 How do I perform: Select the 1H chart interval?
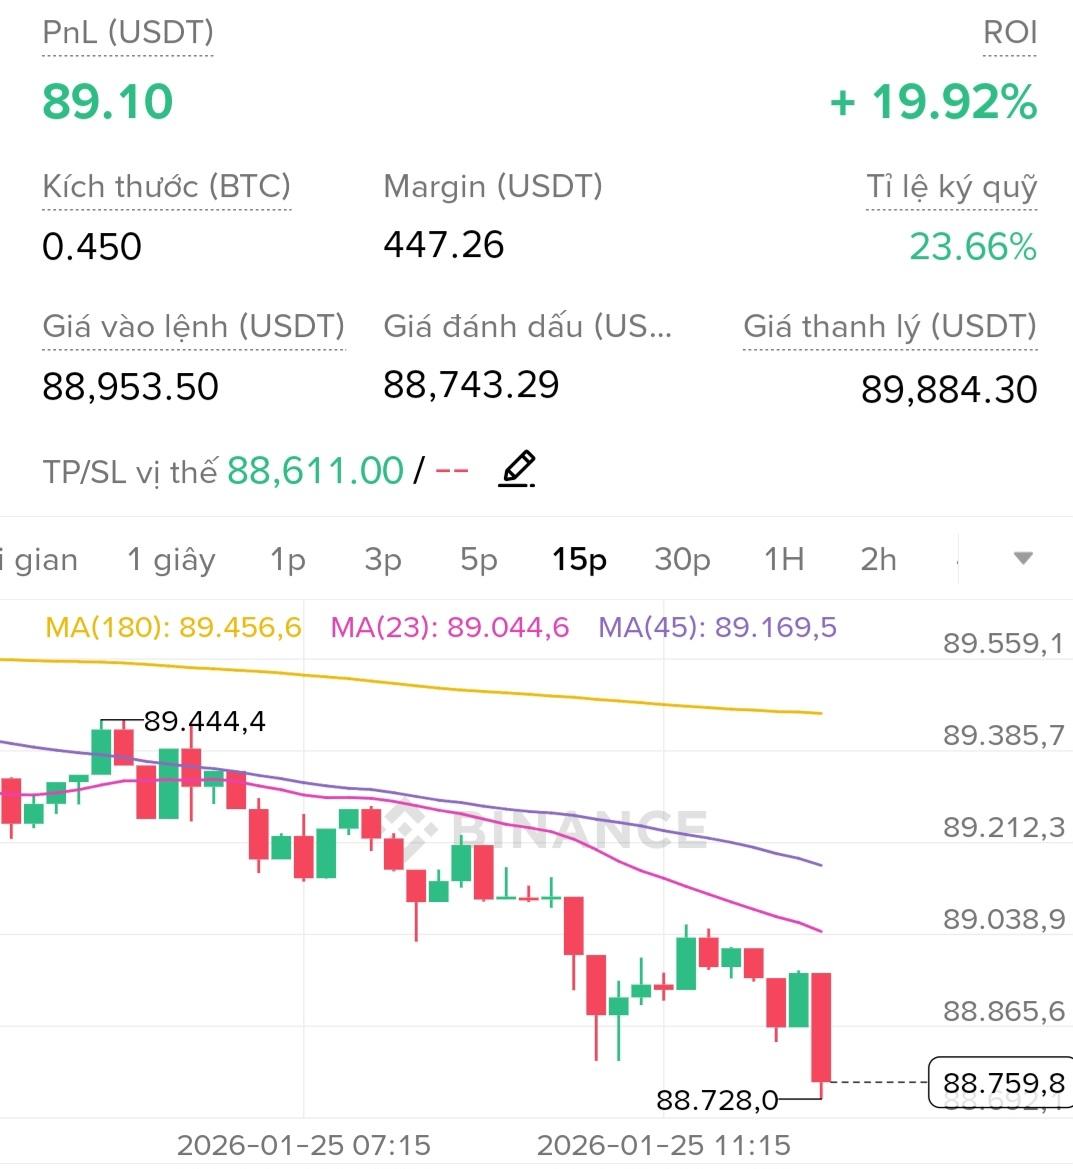pyautogui.click(x=784, y=560)
